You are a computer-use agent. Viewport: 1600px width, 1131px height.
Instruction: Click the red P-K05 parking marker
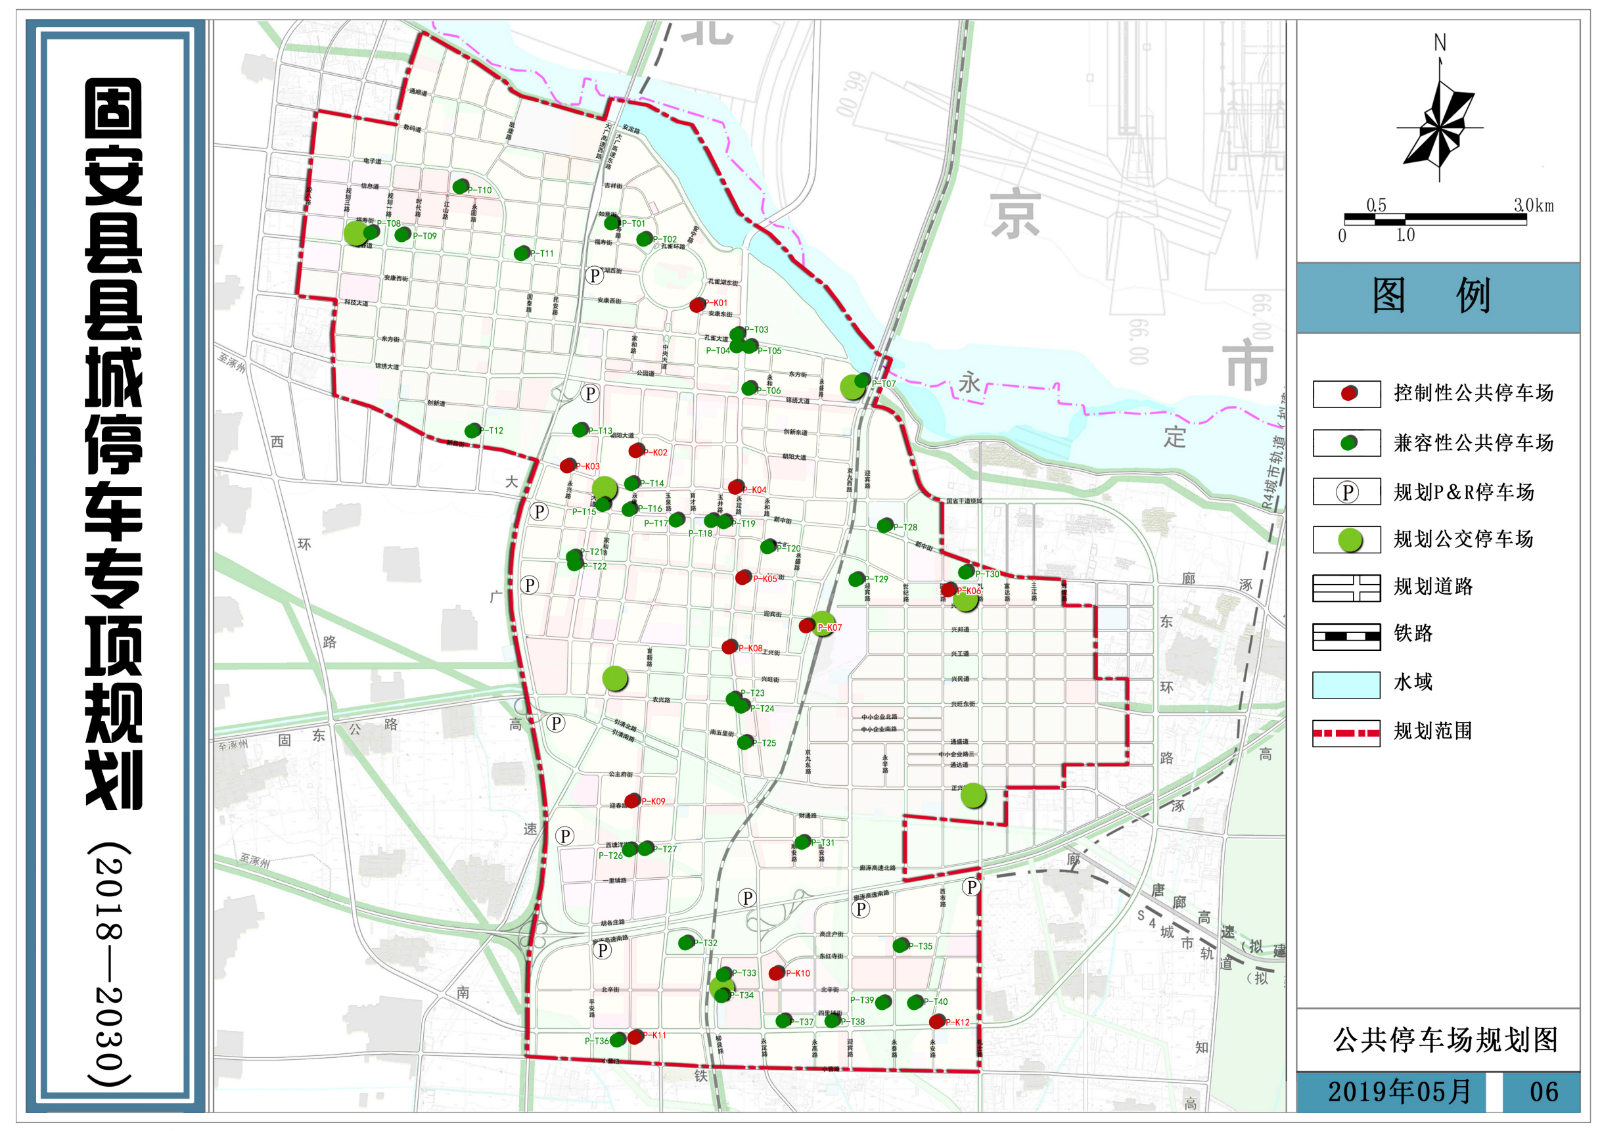(x=743, y=577)
